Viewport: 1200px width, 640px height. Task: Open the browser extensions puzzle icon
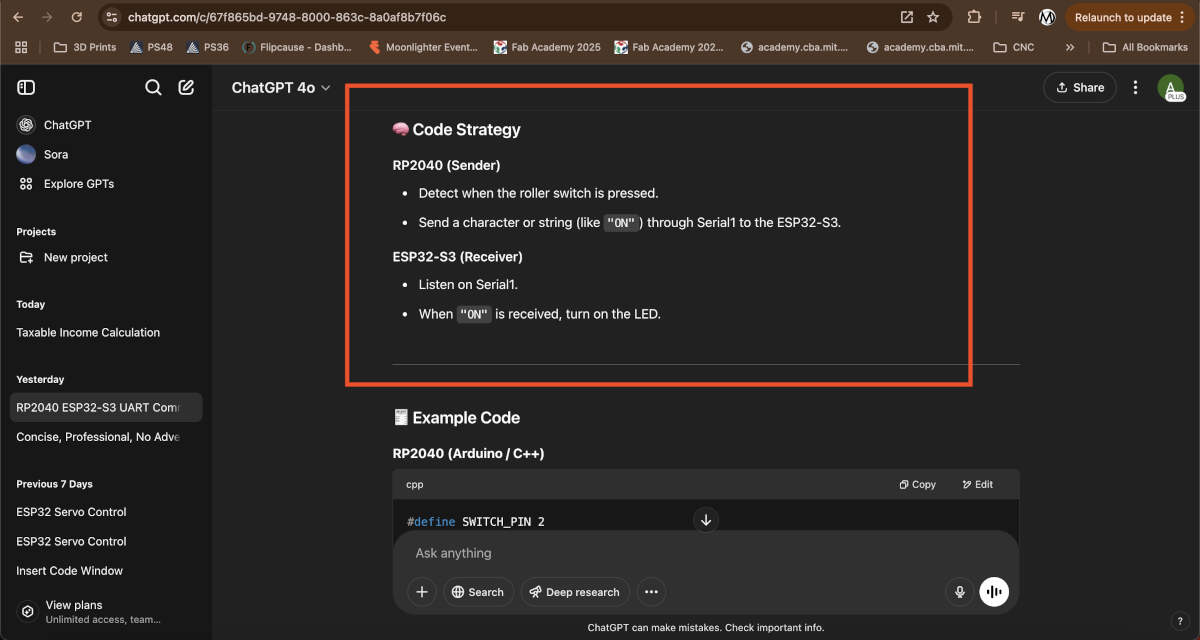pos(974,17)
